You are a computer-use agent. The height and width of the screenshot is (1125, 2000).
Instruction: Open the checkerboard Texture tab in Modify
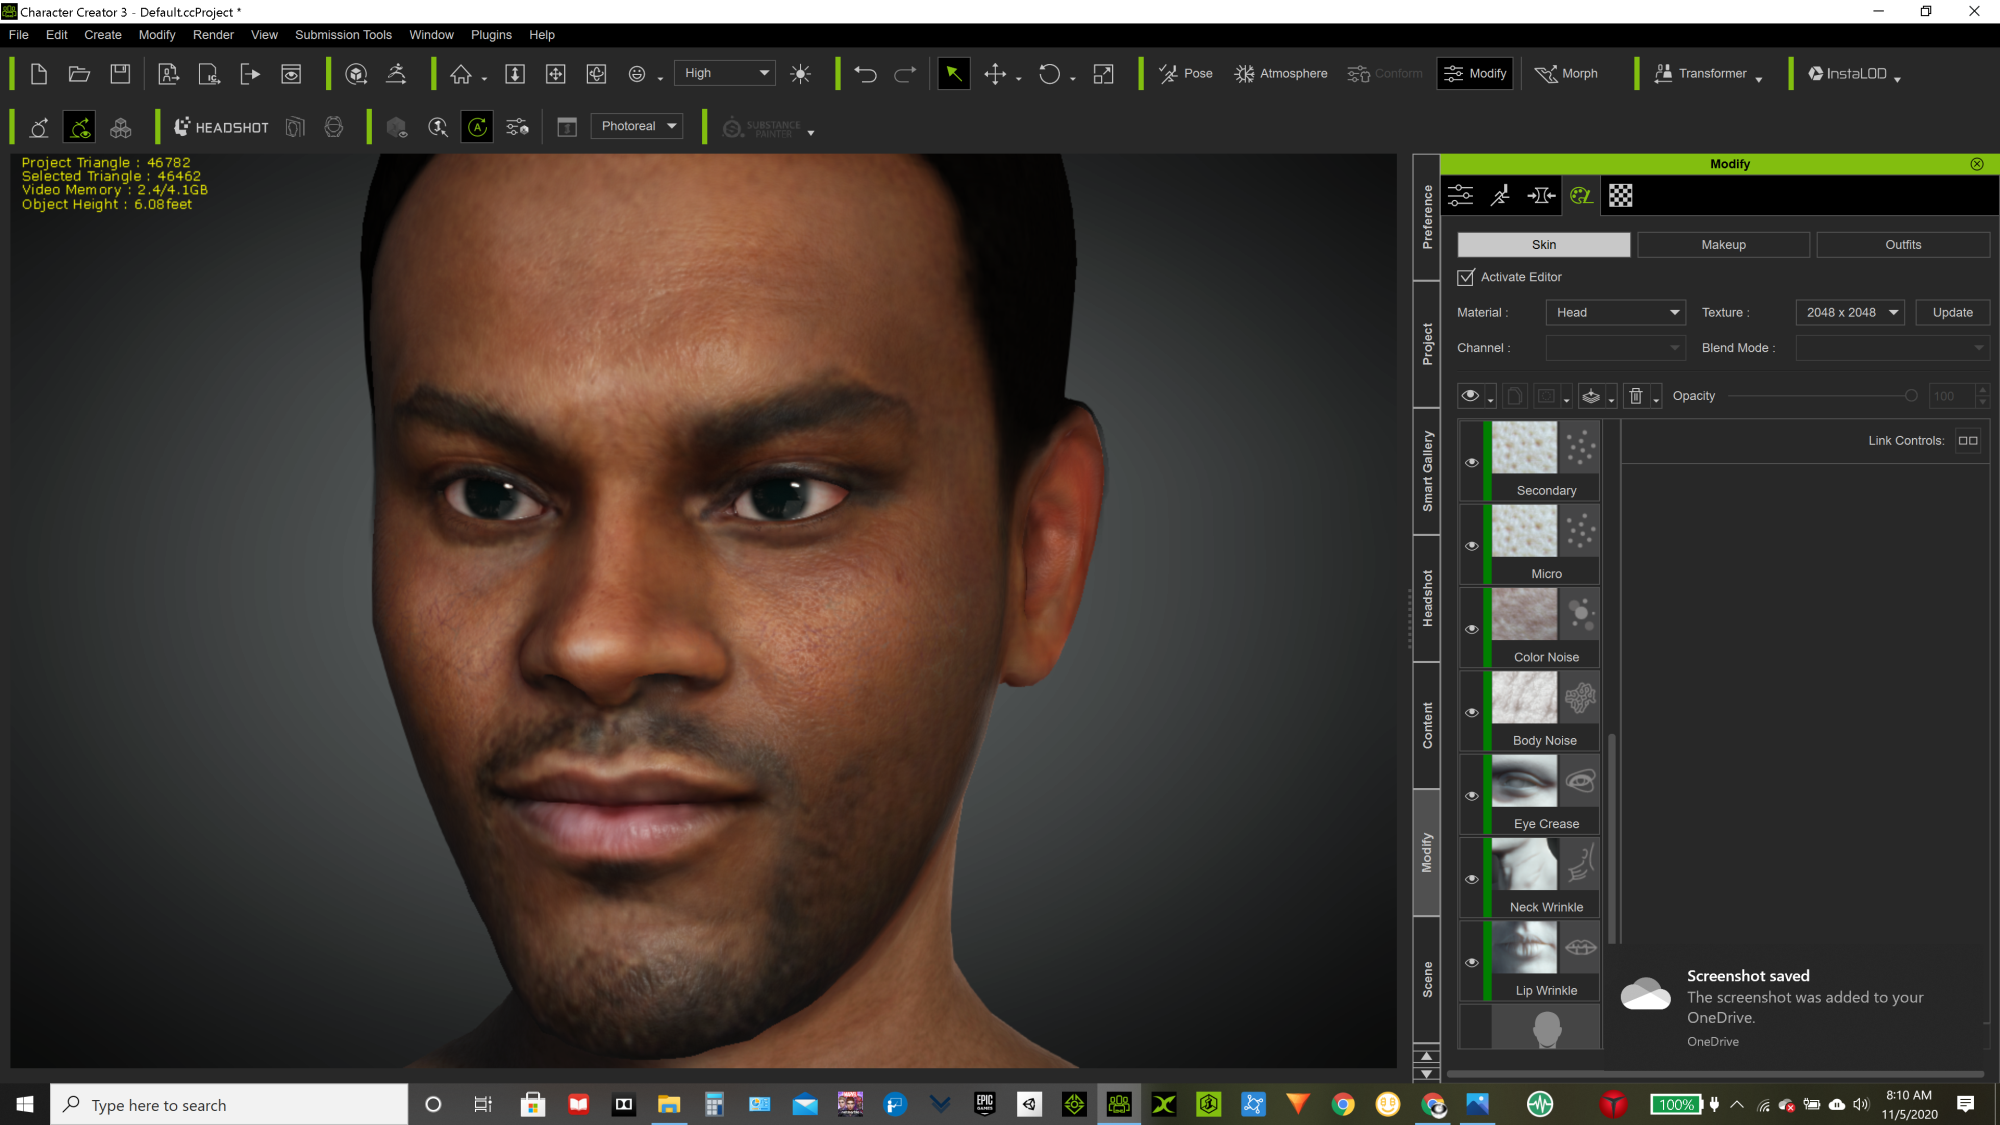click(x=1621, y=196)
